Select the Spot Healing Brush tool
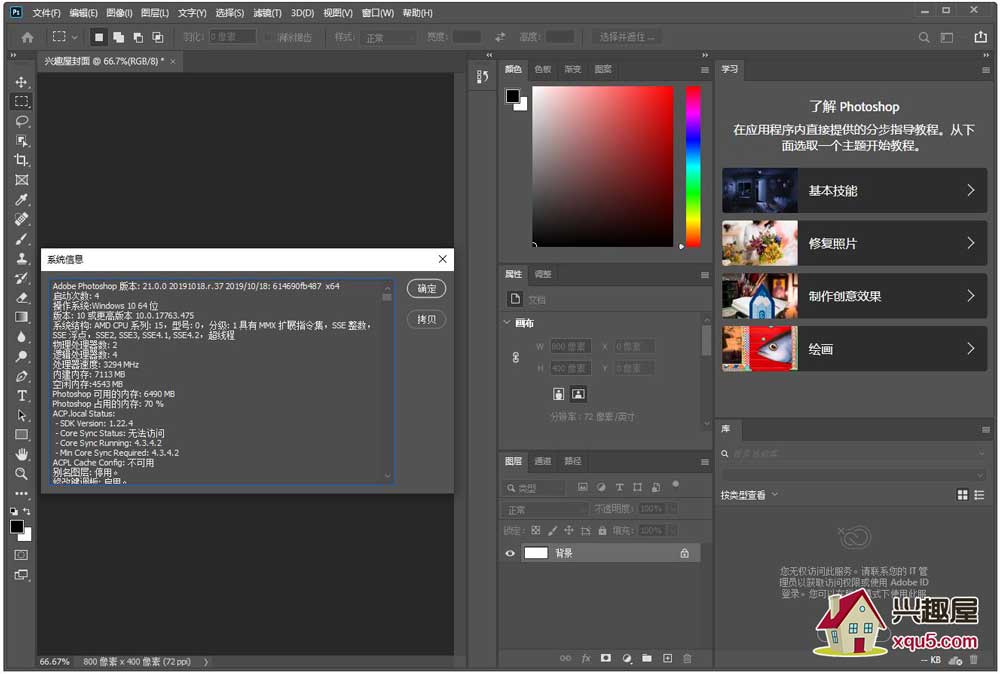This screenshot has width=1000, height=674. (21, 219)
